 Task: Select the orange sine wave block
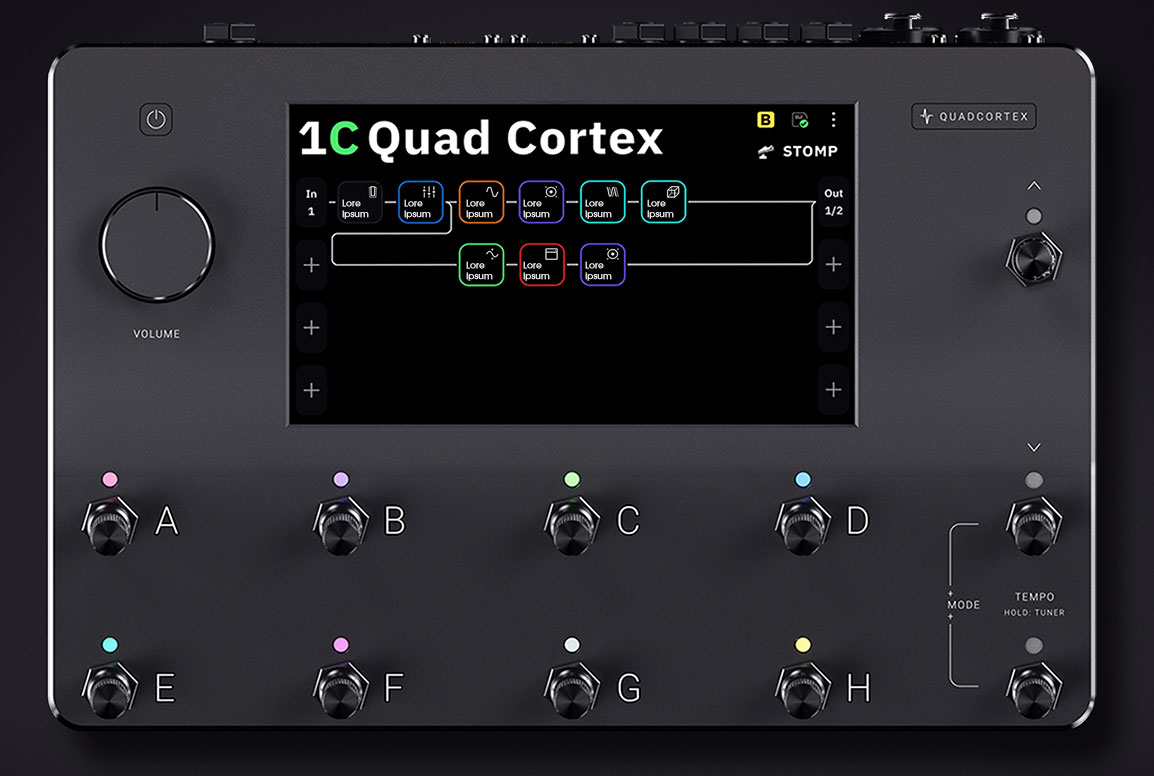pos(481,202)
